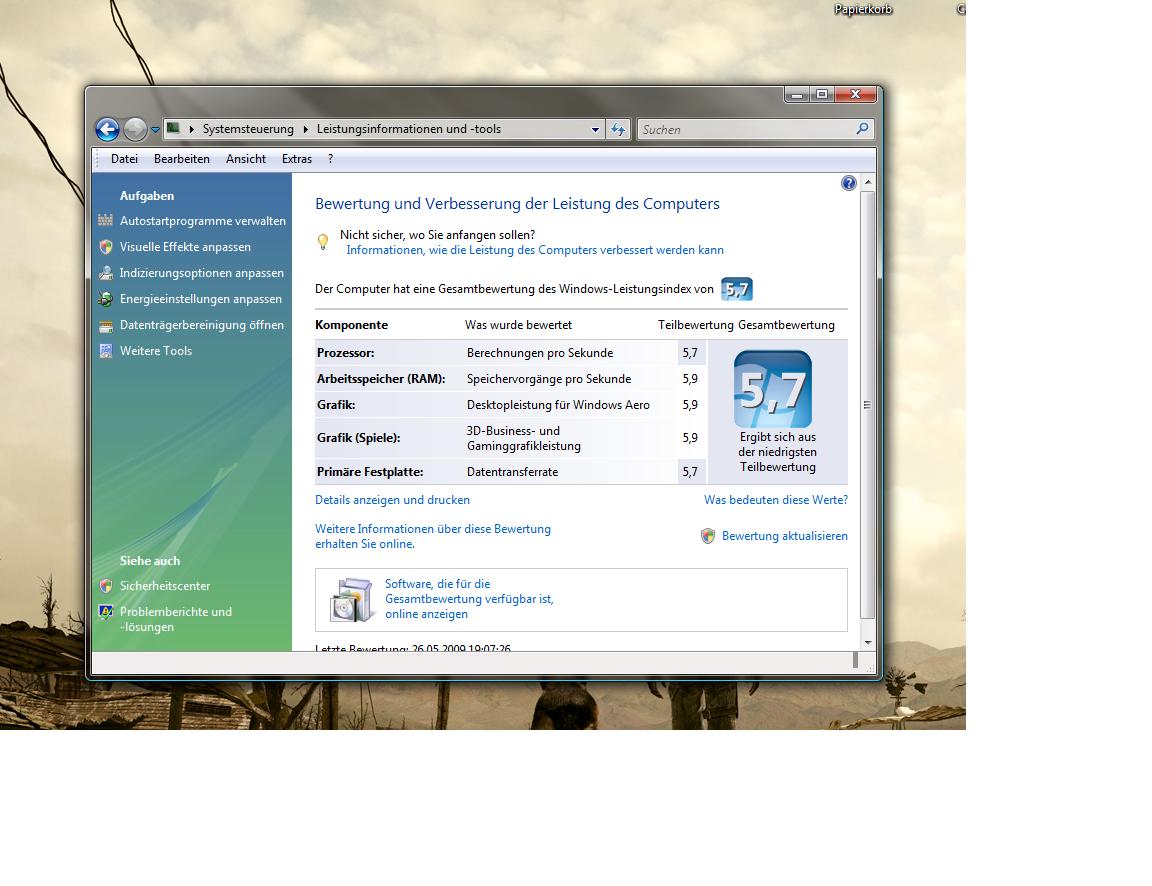Select Leistungsinformationen und -tools breadcrumb
The height and width of the screenshot is (886, 1152).
click(408, 129)
